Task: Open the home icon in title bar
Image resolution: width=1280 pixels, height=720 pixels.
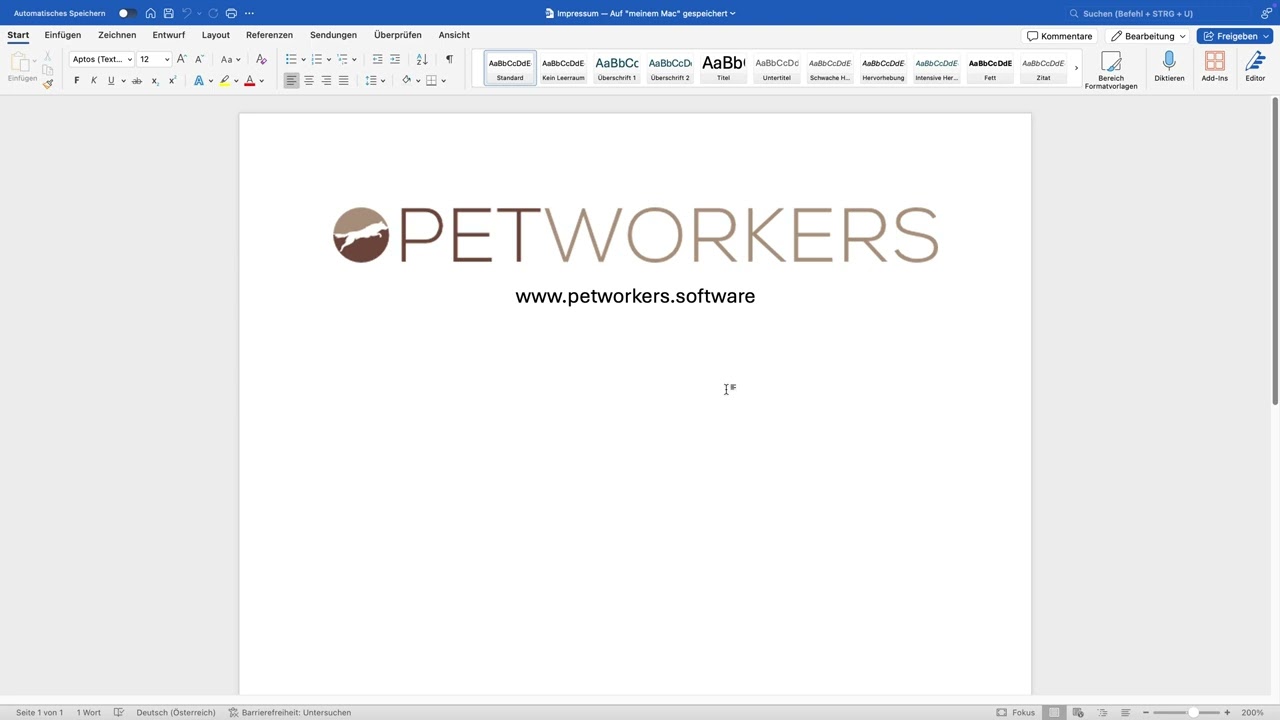Action: pyautogui.click(x=151, y=13)
